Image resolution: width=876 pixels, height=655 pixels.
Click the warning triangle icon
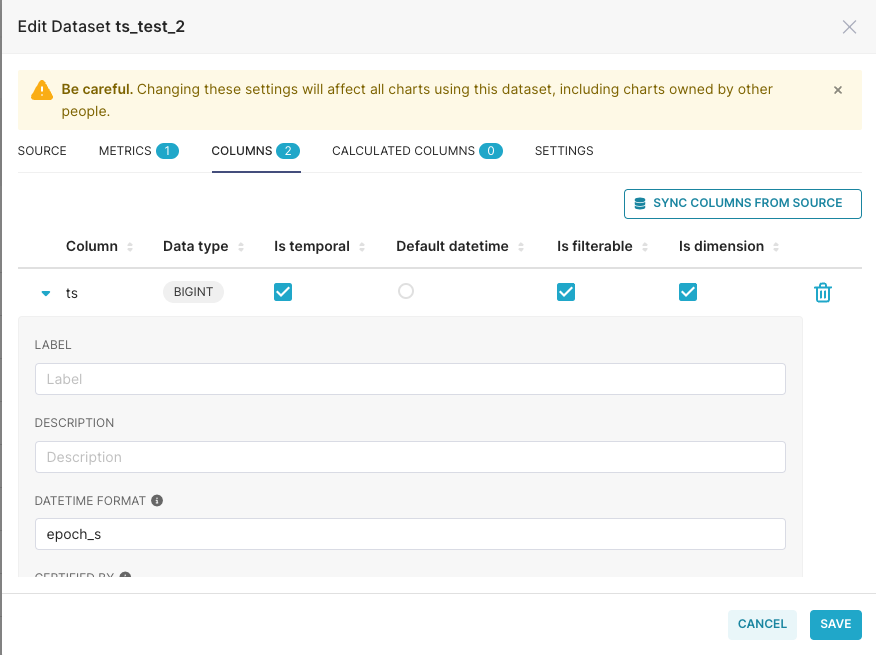41,89
